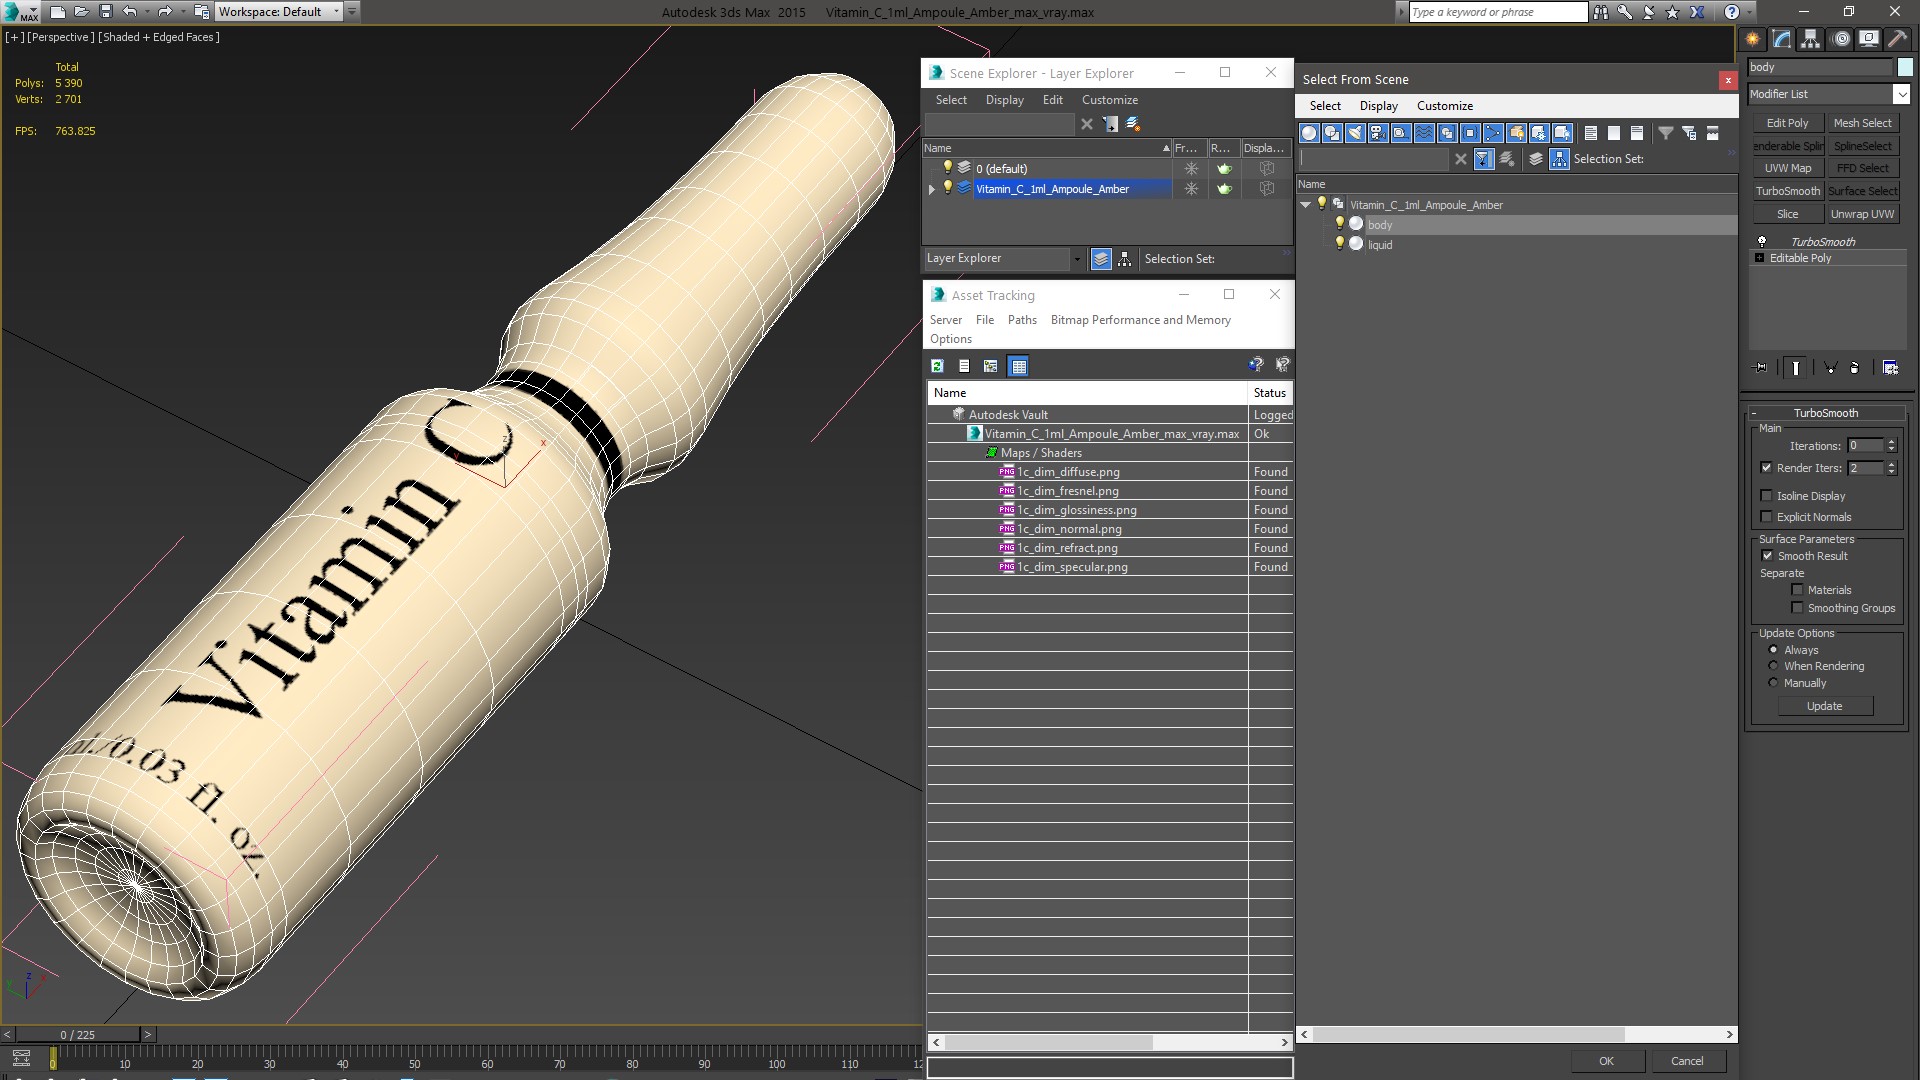This screenshot has width=1920, height=1080.
Task: Open Customize menu in Select From Scene
Action: [1444, 106]
